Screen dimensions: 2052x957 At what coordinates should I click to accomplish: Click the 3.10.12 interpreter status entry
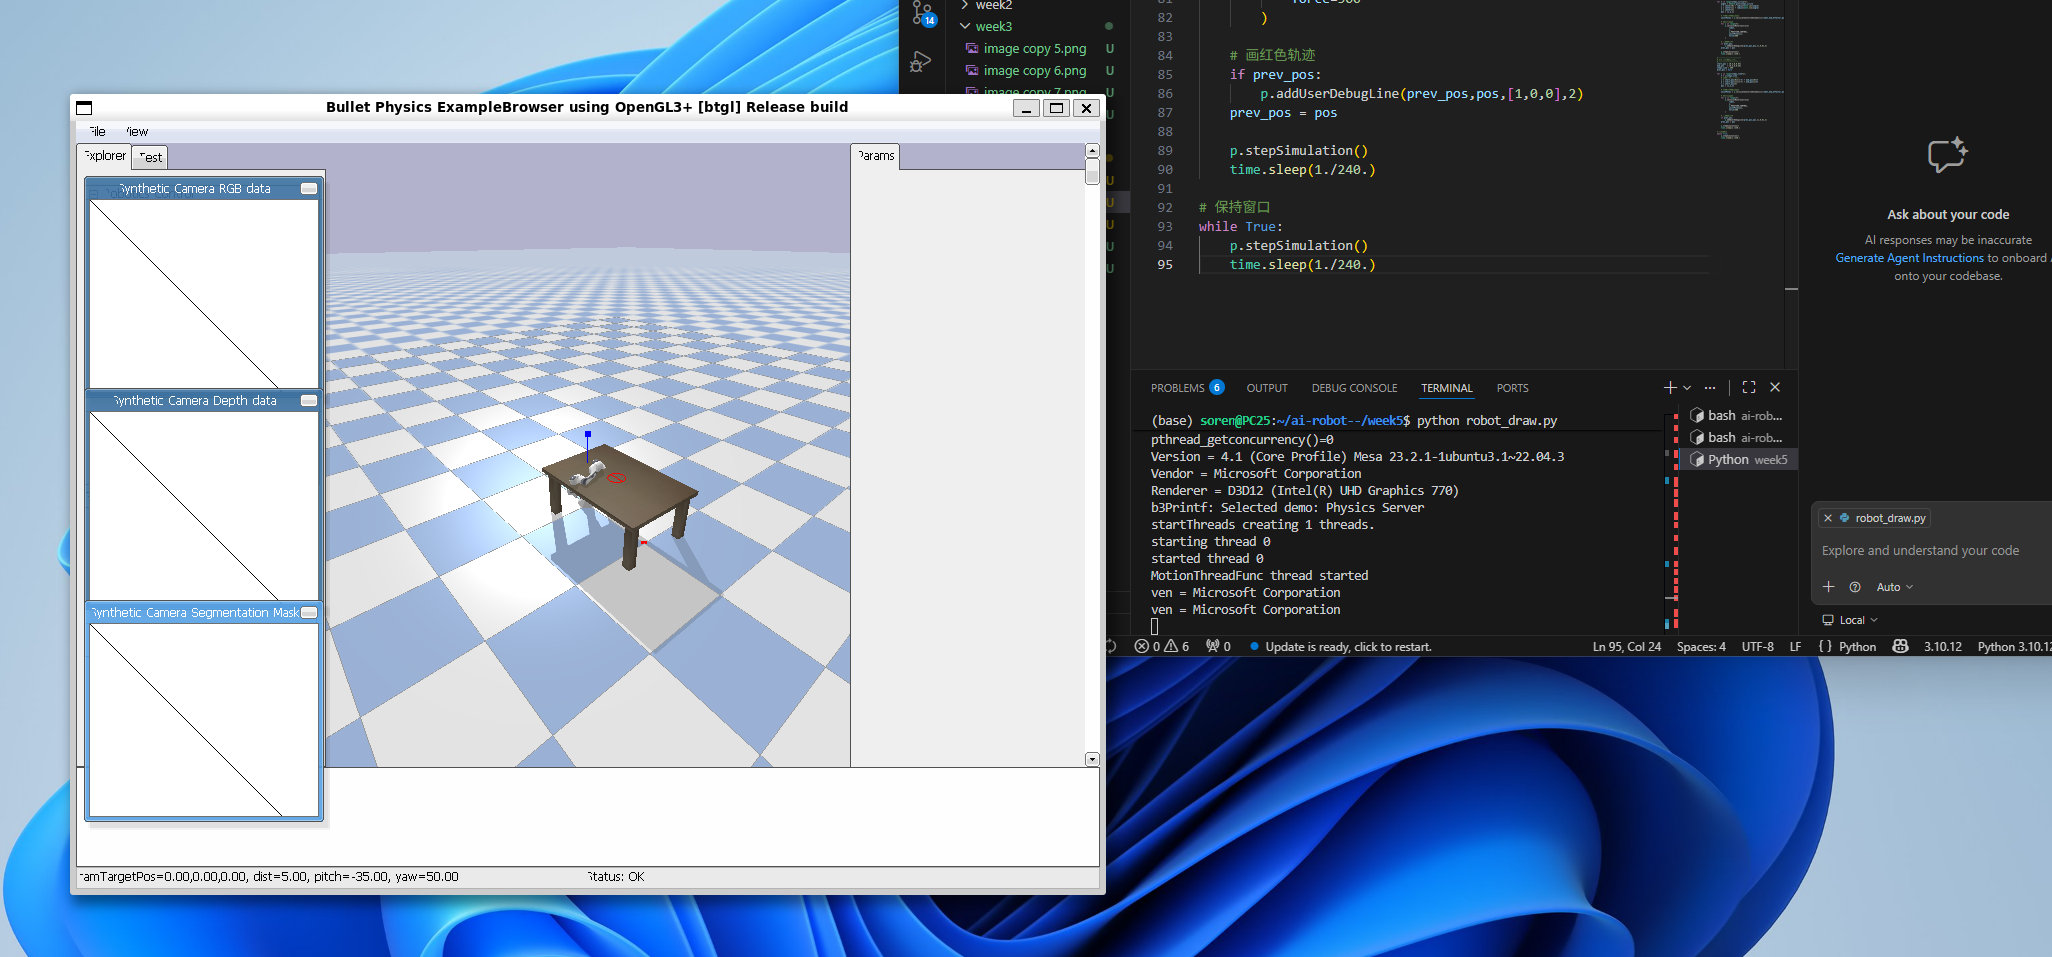1942,647
